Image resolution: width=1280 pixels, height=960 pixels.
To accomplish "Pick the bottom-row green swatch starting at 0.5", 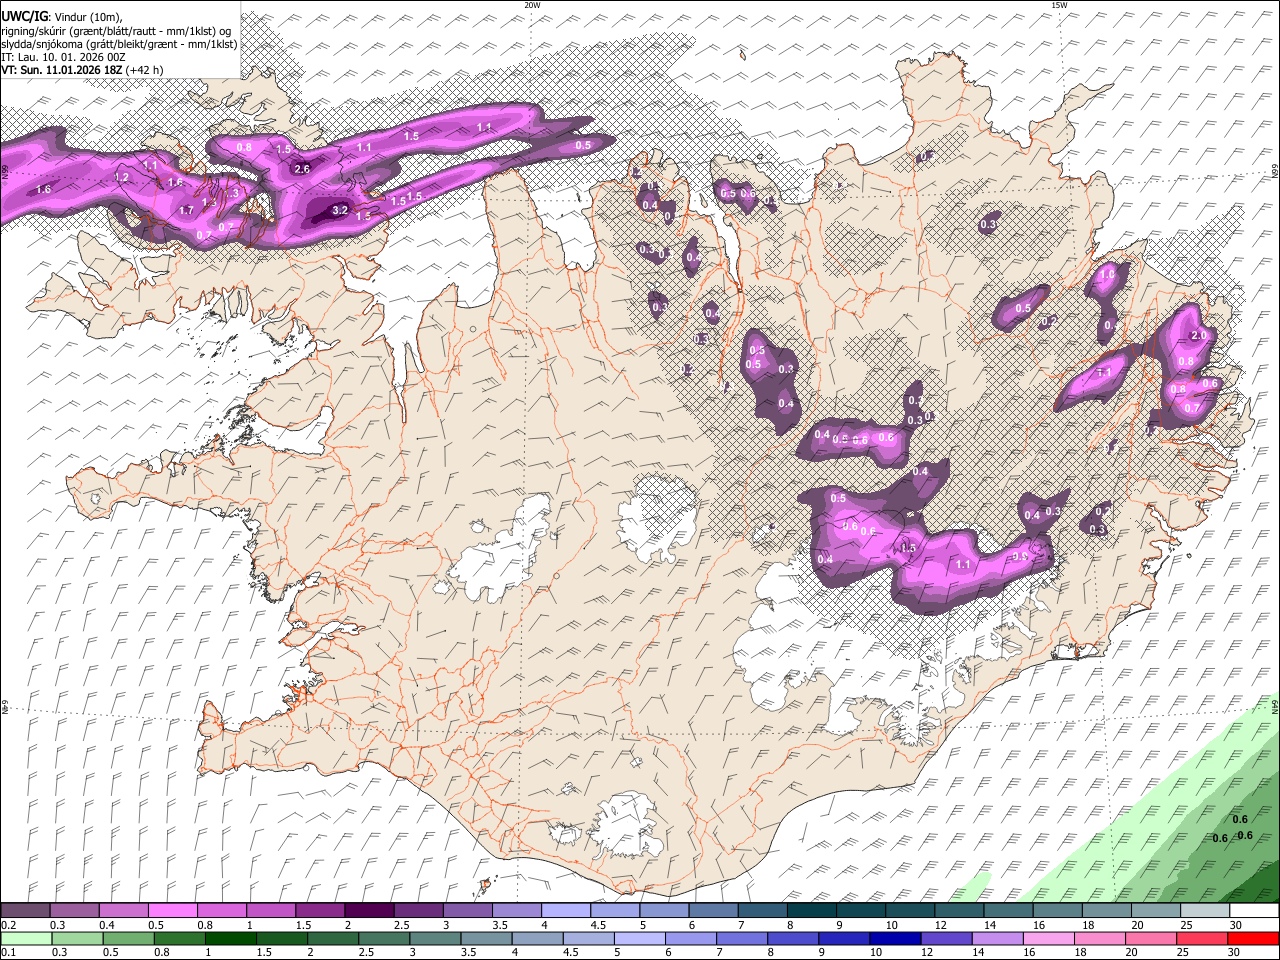I will 128,938.
